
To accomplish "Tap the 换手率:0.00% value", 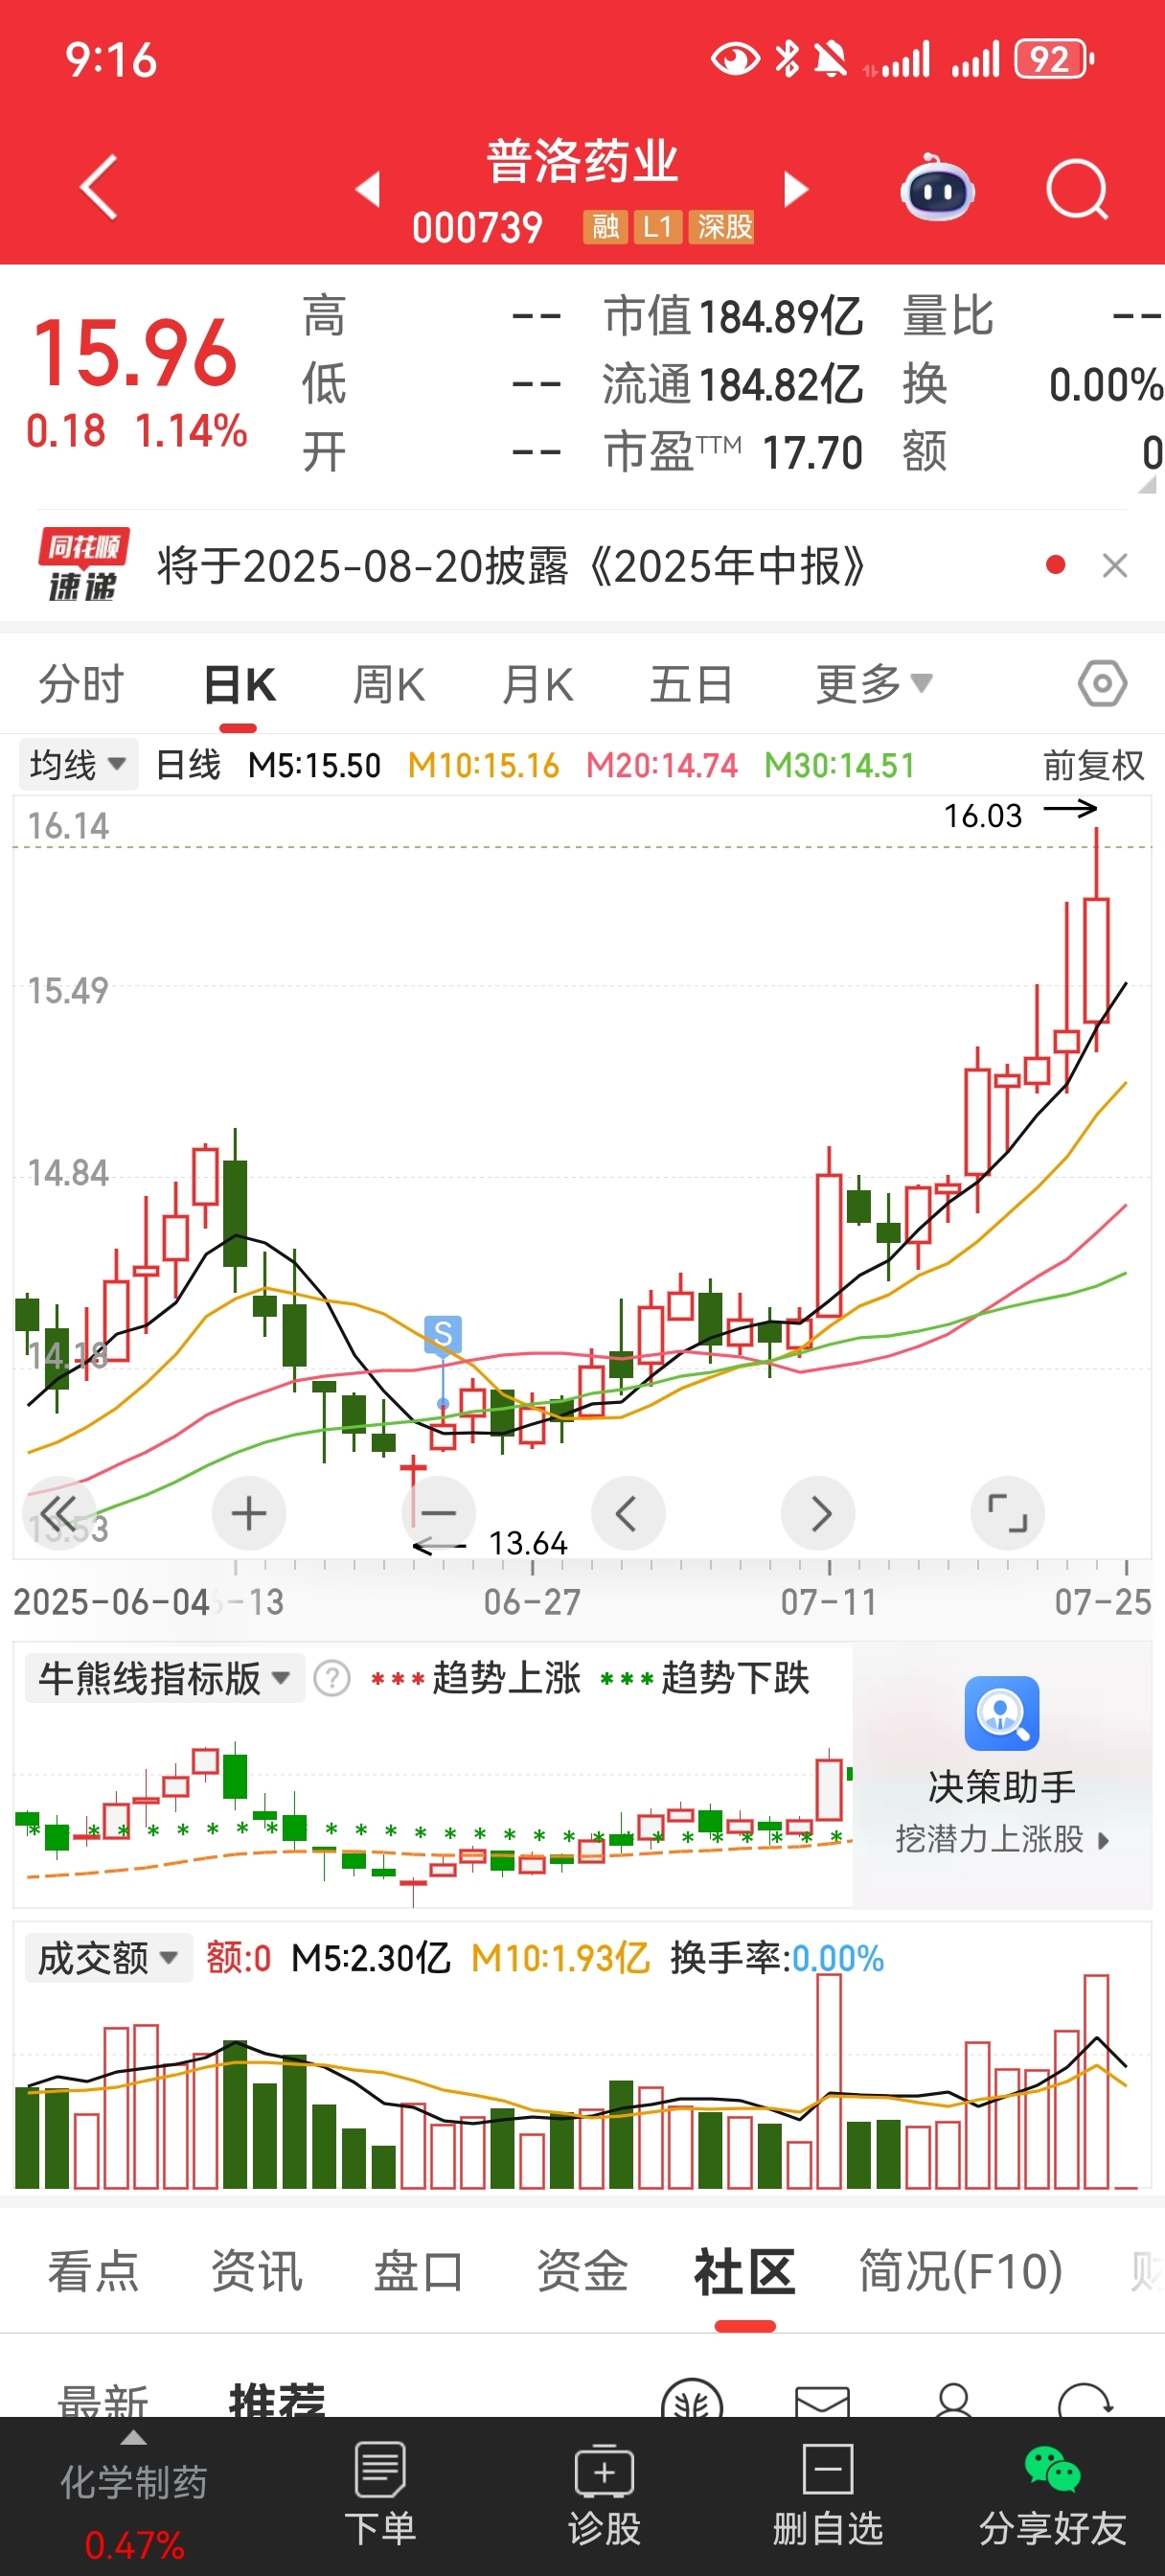I will (x=777, y=1958).
